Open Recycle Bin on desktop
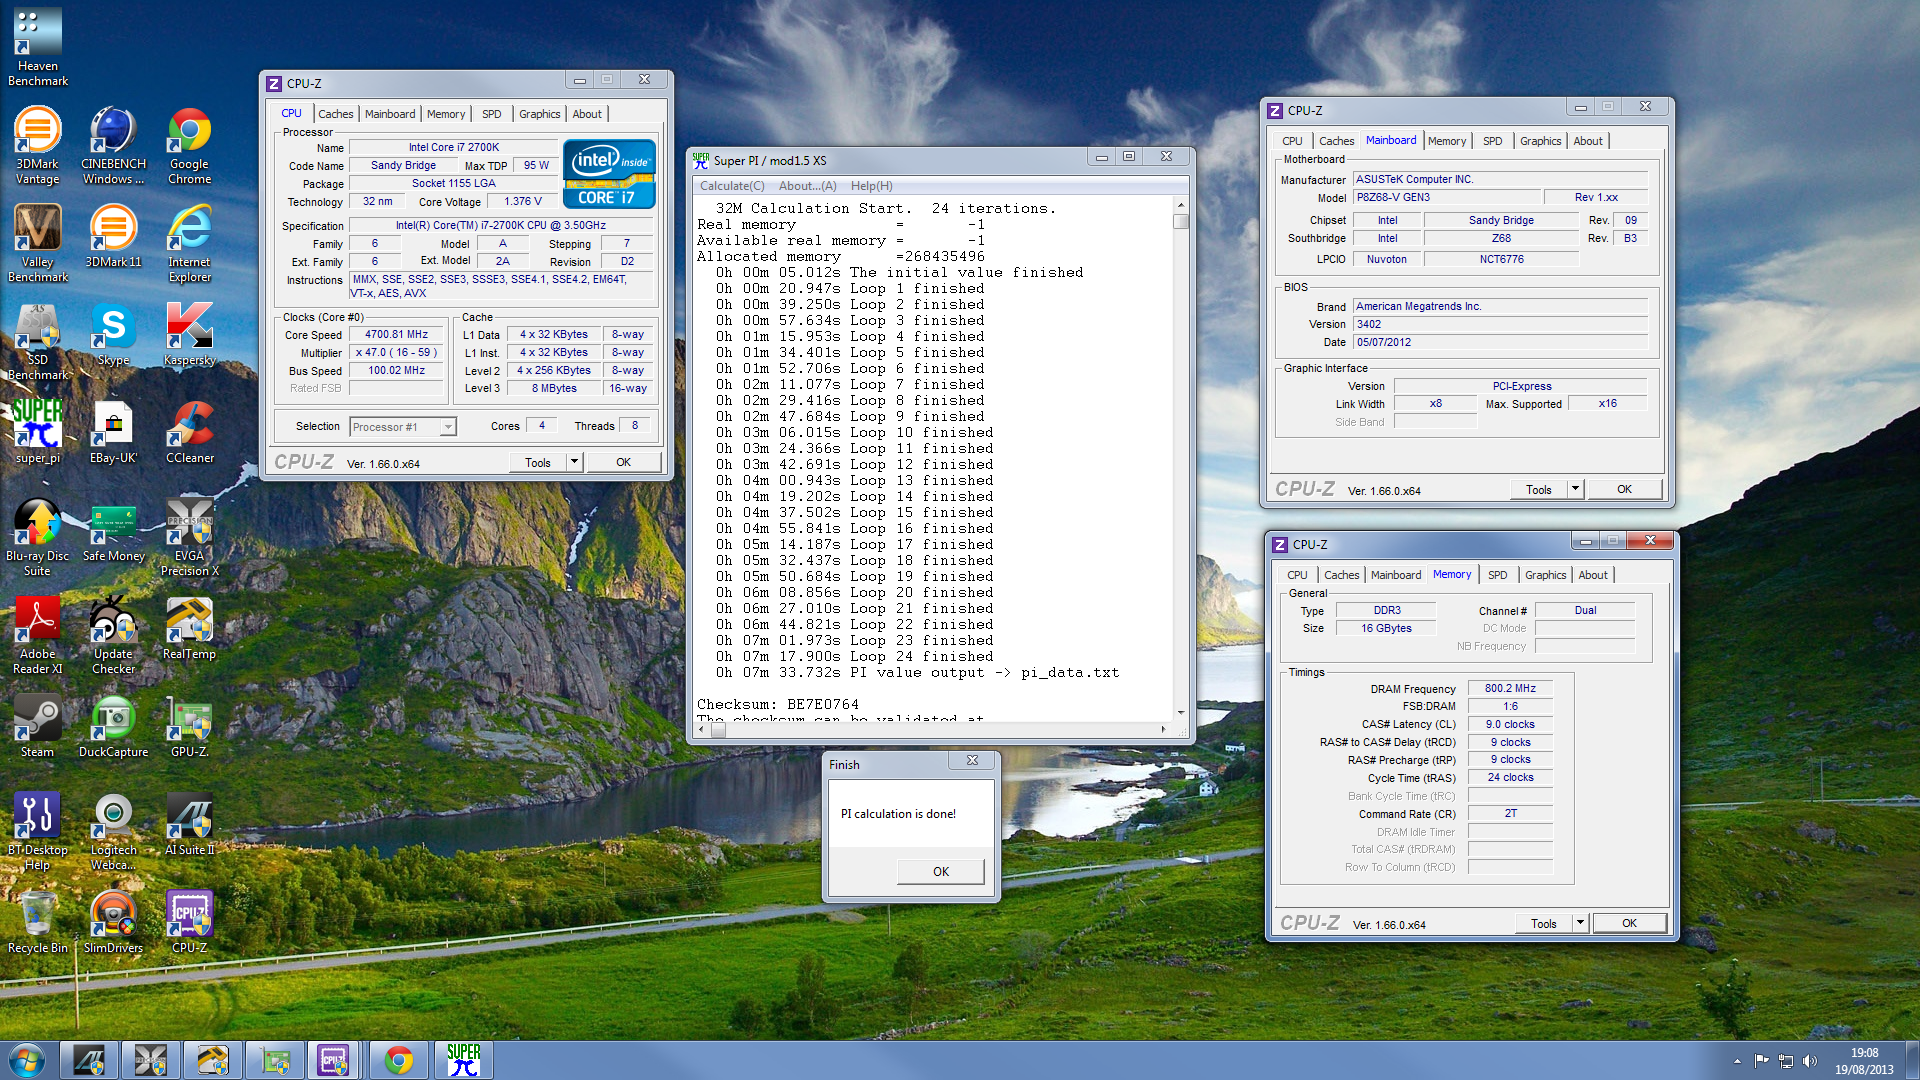The width and height of the screenshot is (1920, 1080). [38, 923]
